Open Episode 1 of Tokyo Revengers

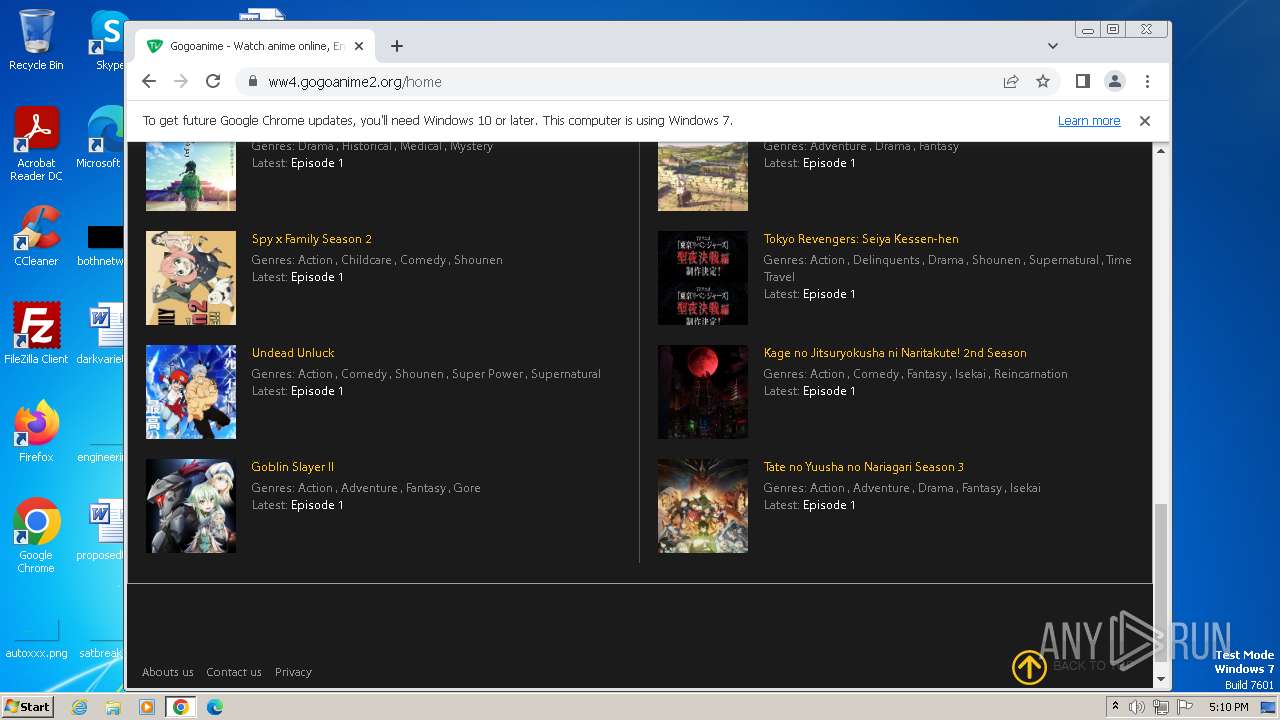point(829,294)
